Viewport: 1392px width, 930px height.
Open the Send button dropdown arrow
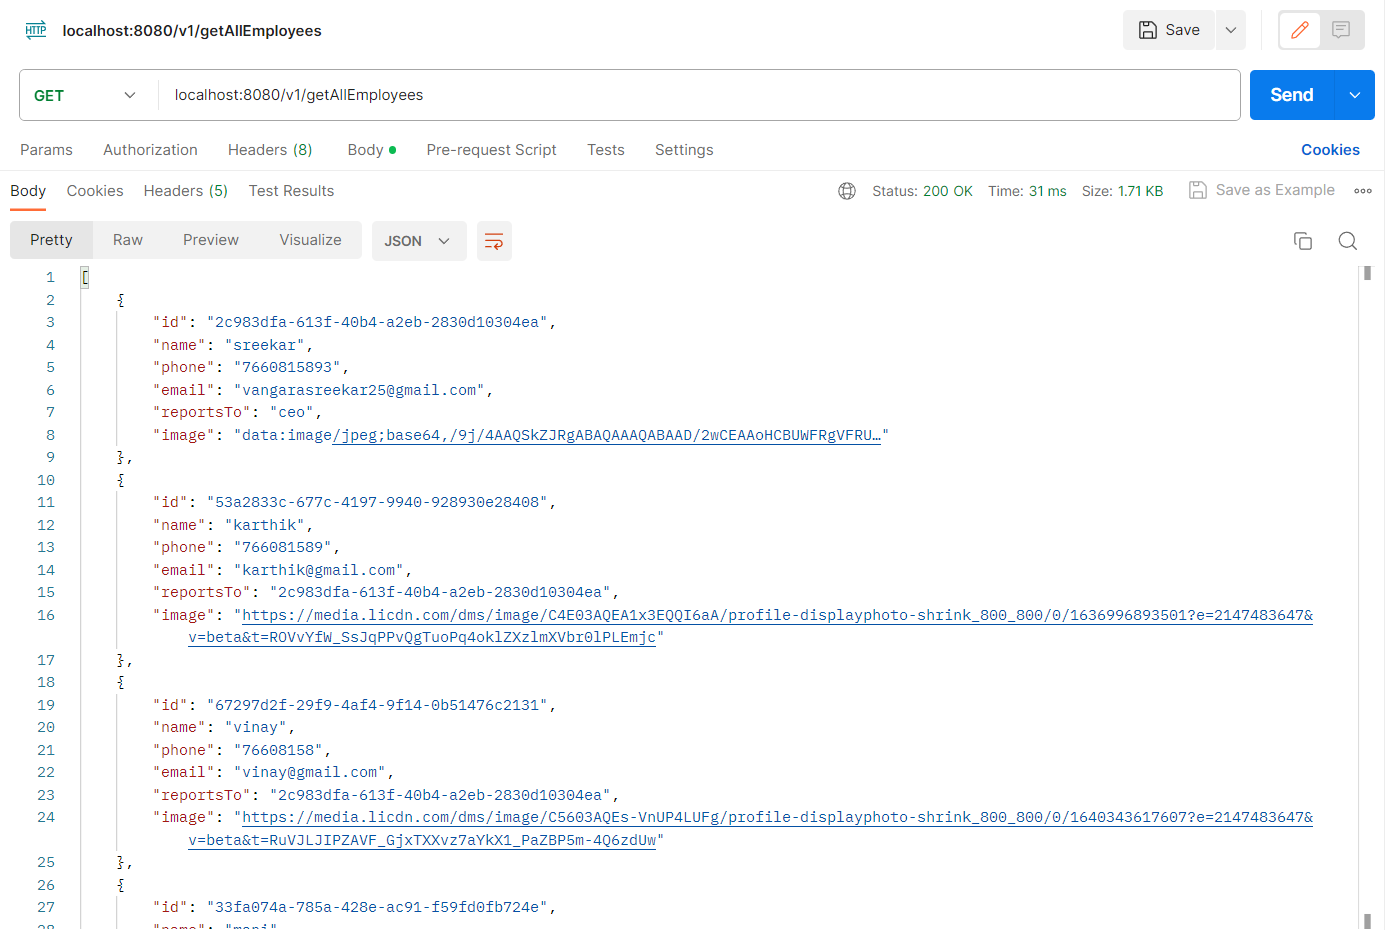(1354, 95)
